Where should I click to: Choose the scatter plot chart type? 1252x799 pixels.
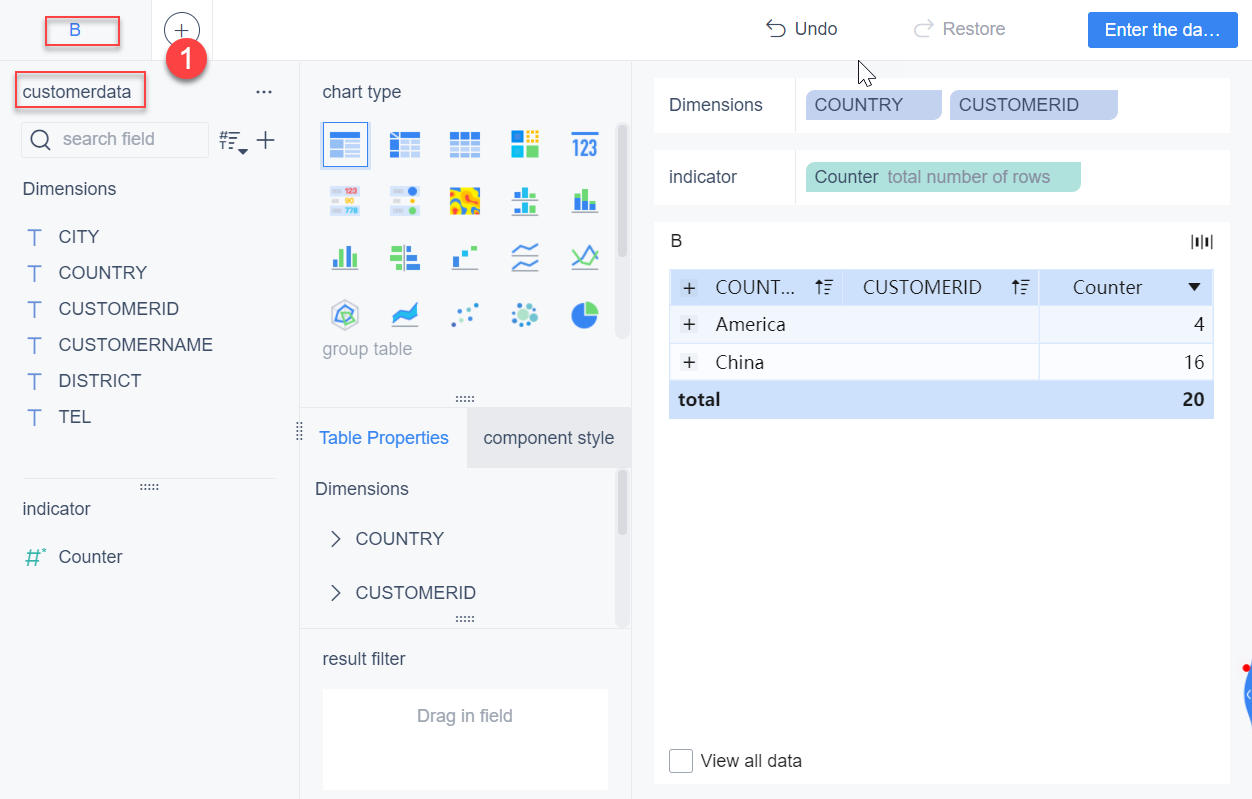[x=464, y=314]
